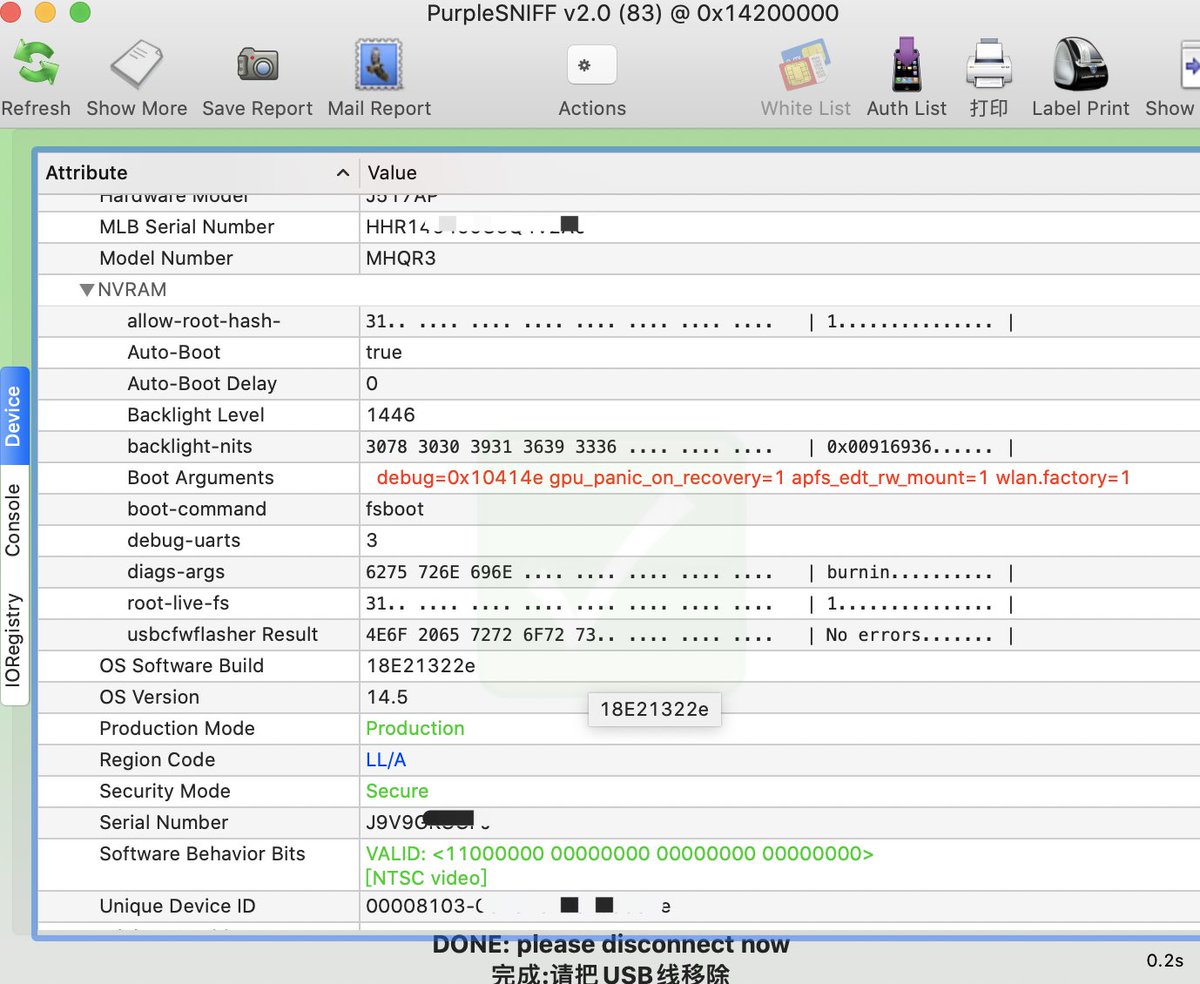Select the MLB Serial Number row
The image size is (1200, 984).
[x=619, y=227]
